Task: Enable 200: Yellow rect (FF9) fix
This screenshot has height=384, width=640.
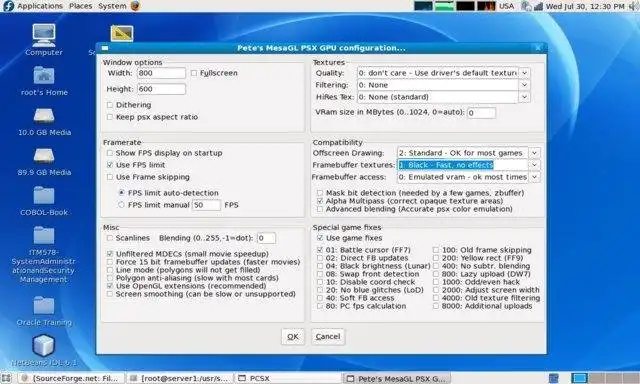Action: click(436, 258)
